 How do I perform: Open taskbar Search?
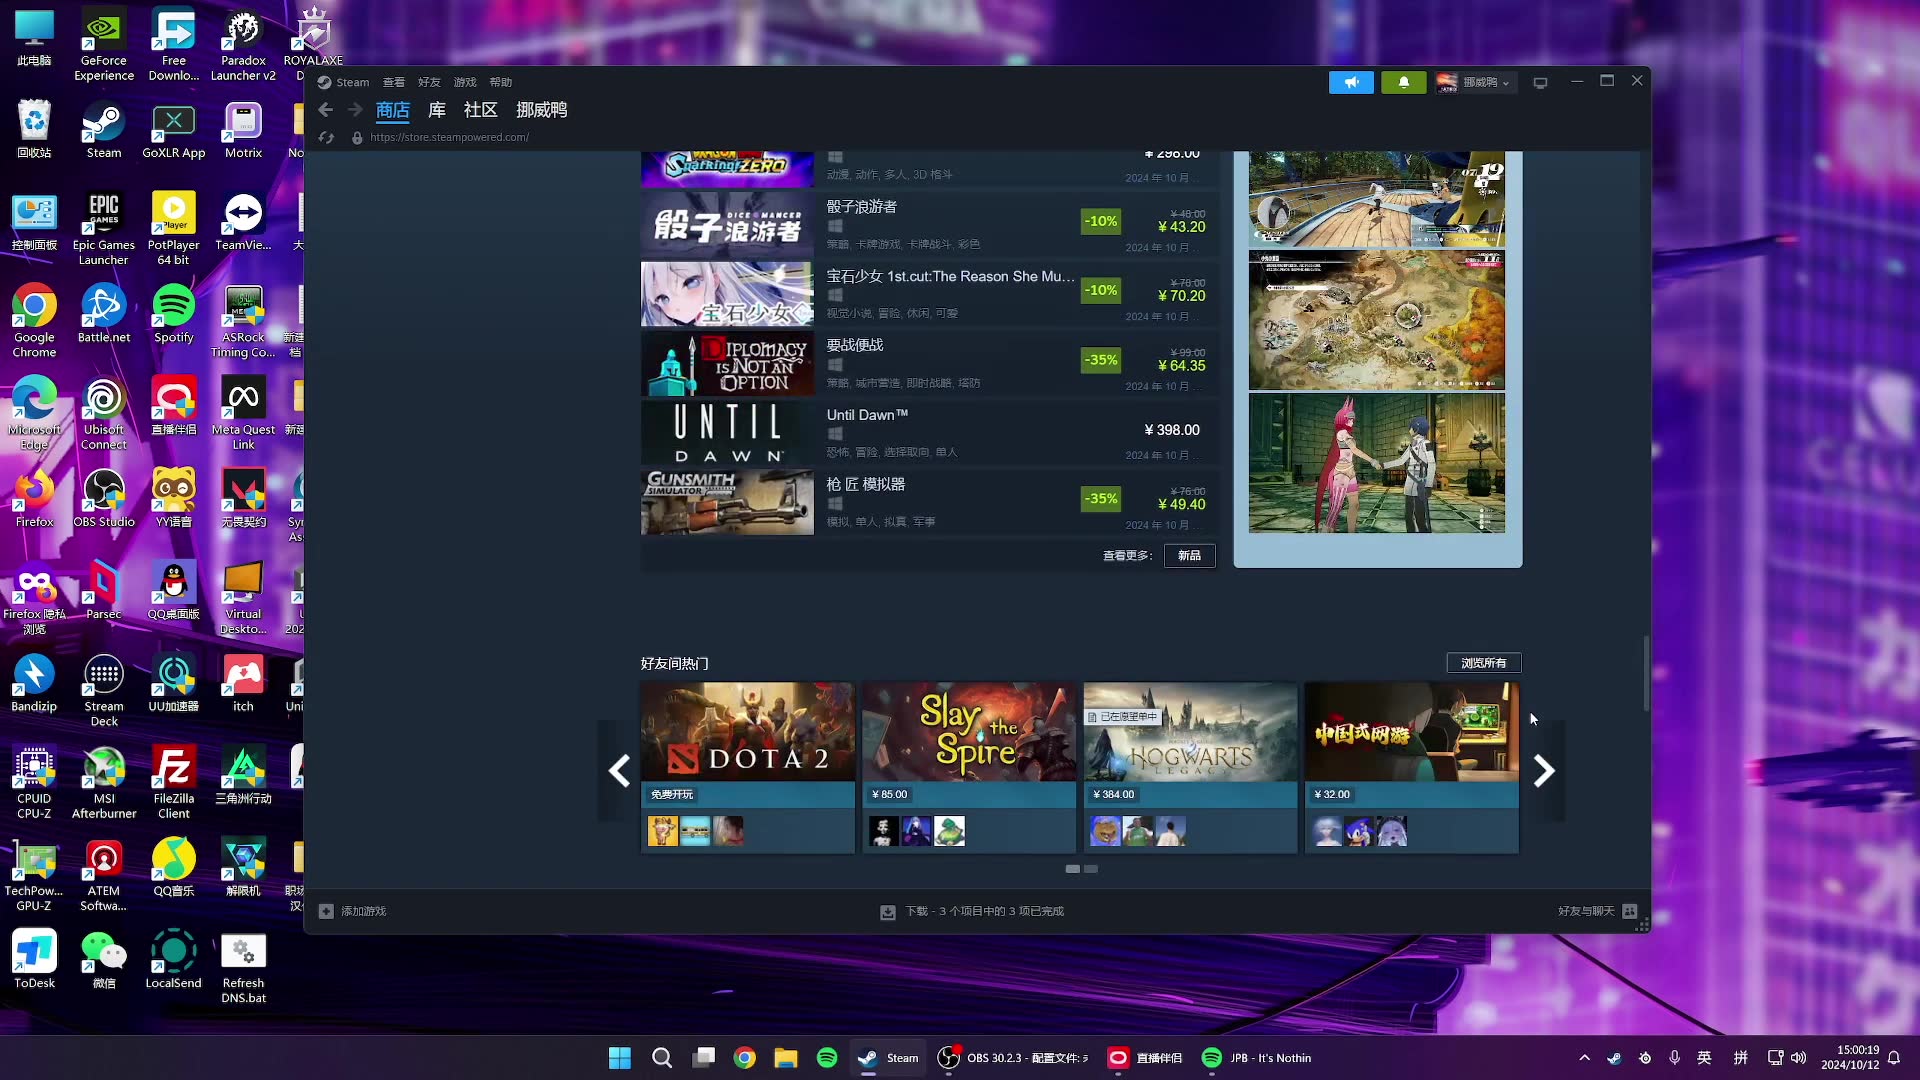coord(662,1058)
